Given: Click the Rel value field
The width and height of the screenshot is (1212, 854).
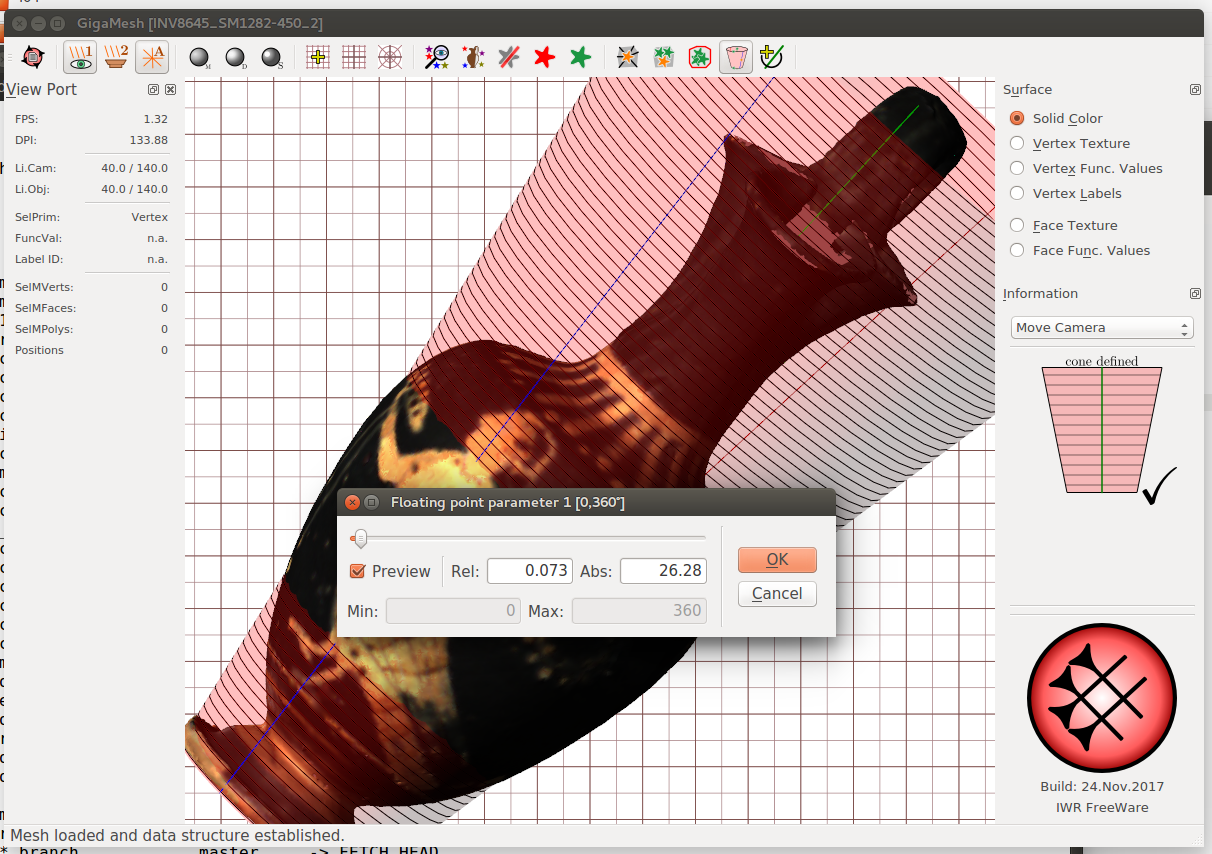Looking at the screenshot, I should 530,571.
